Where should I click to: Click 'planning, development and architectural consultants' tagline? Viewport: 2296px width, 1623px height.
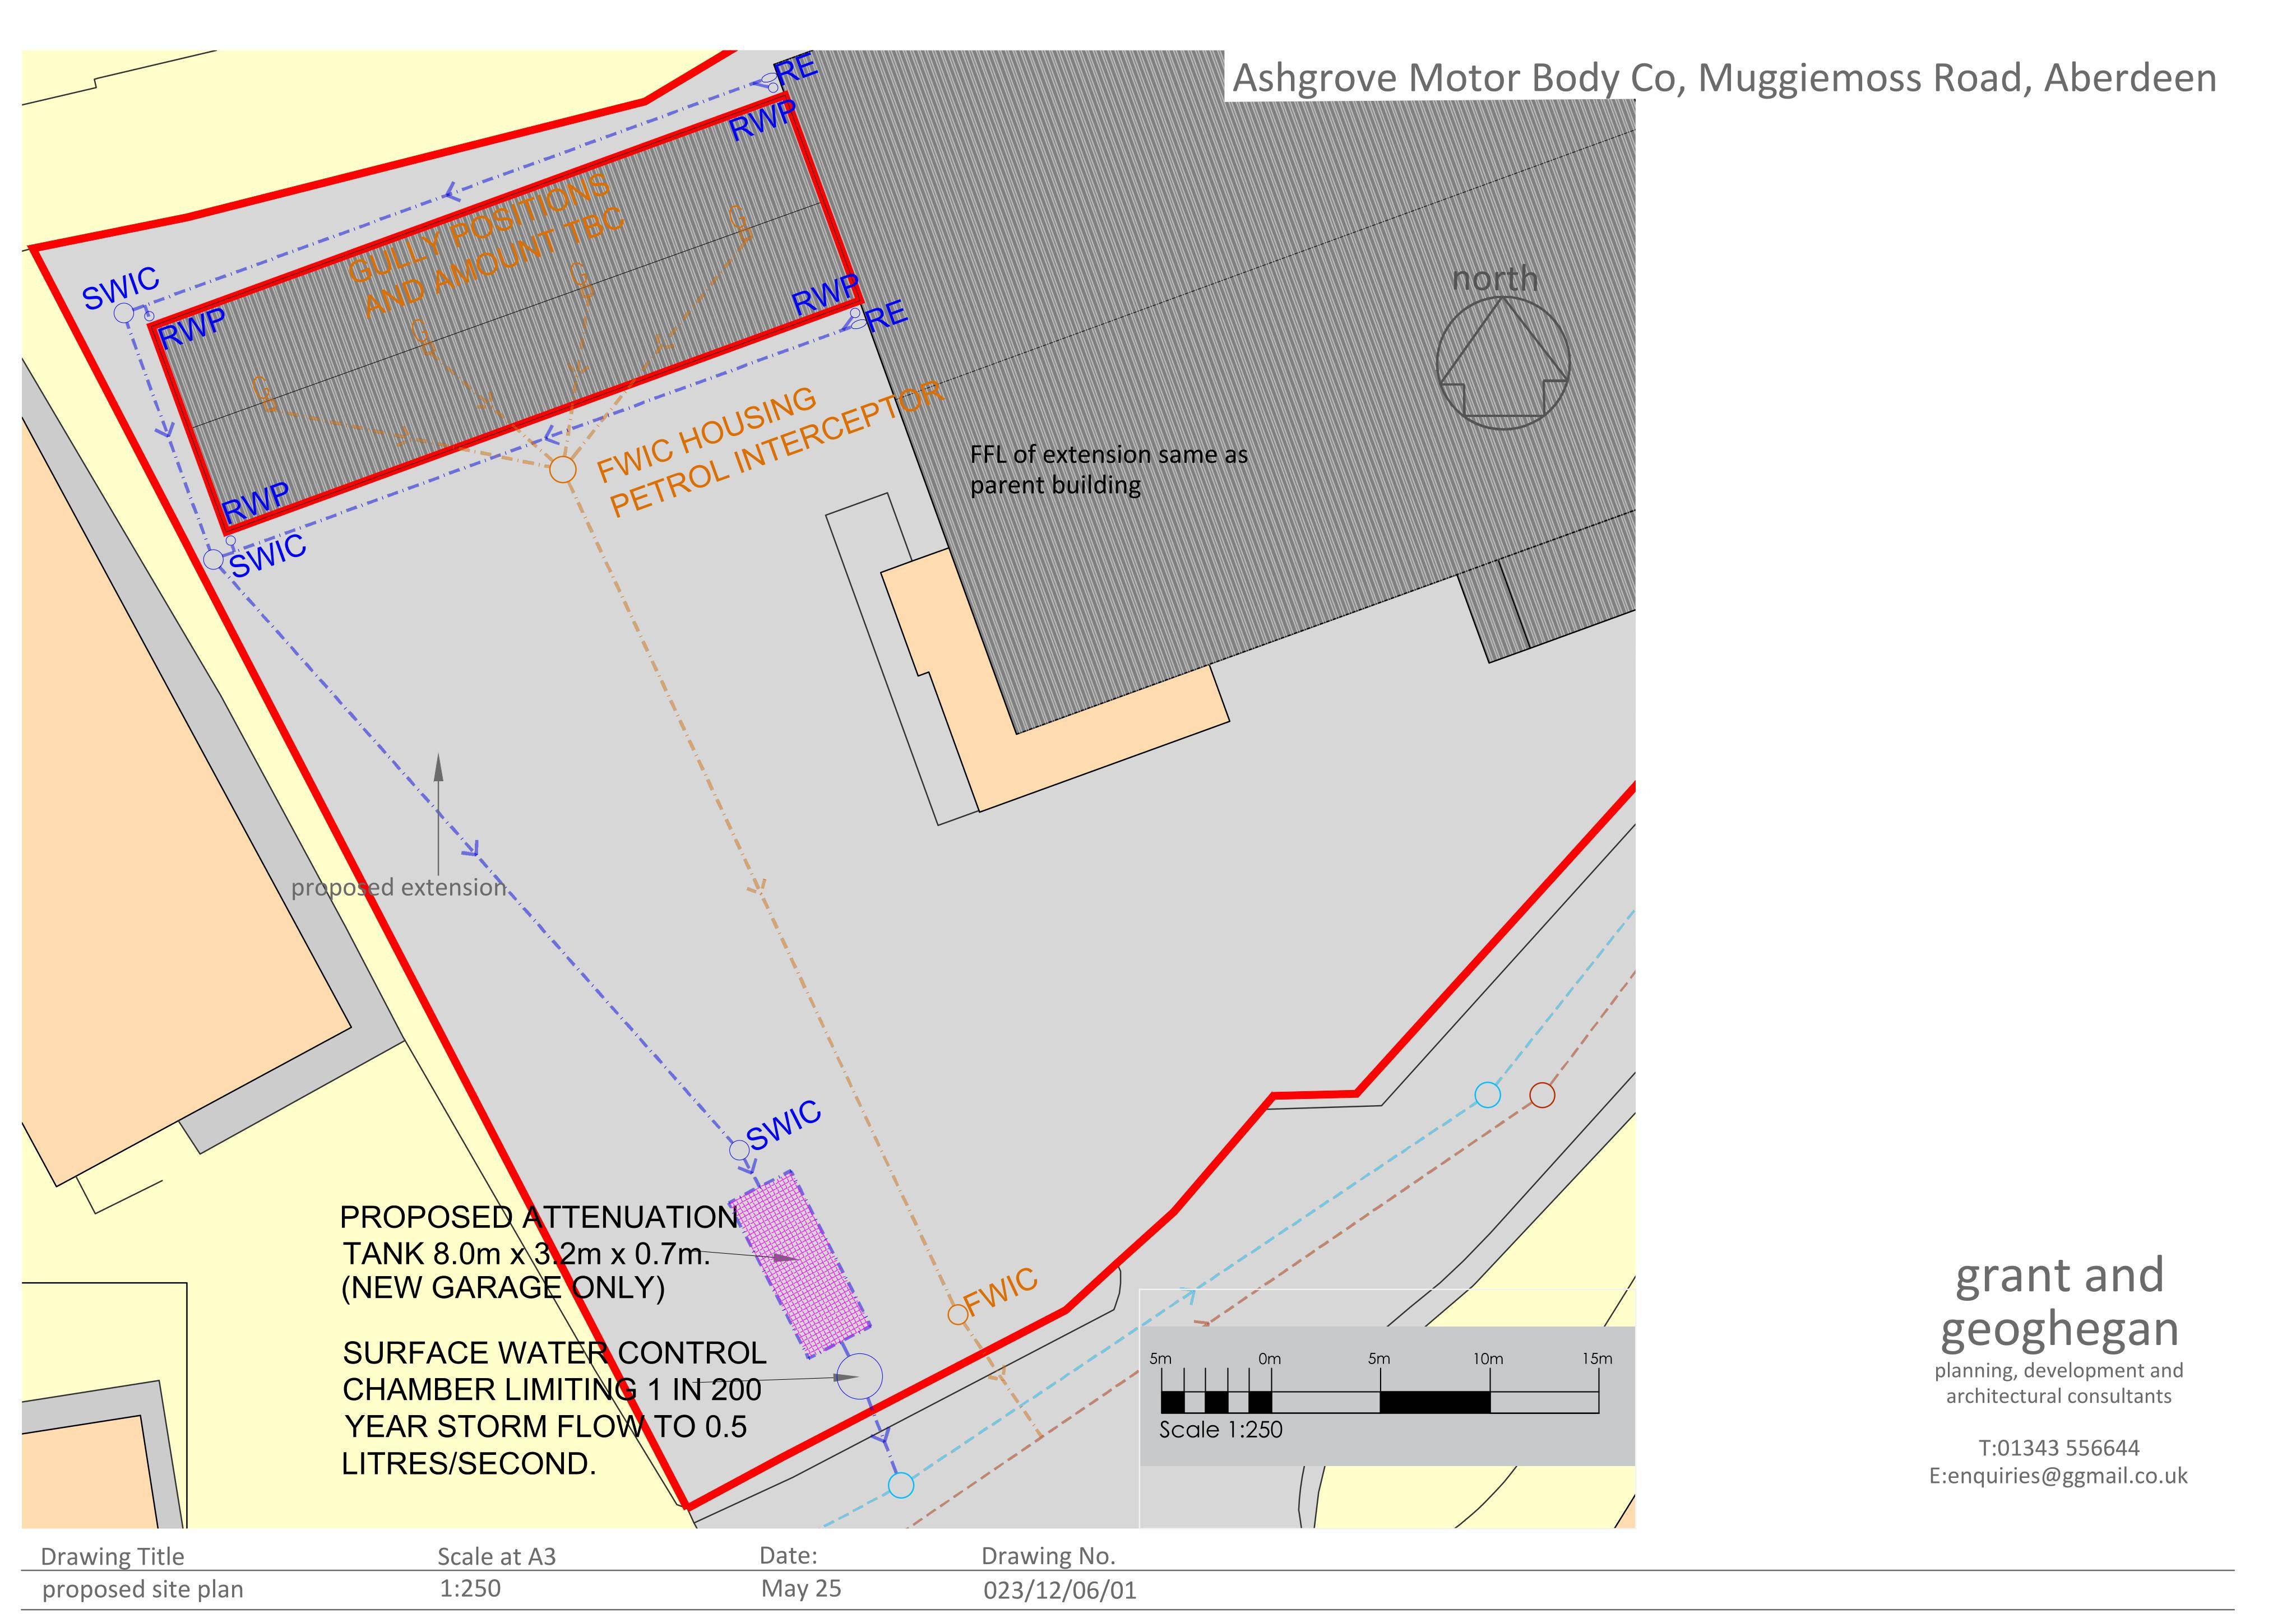pos(2058,1383)
